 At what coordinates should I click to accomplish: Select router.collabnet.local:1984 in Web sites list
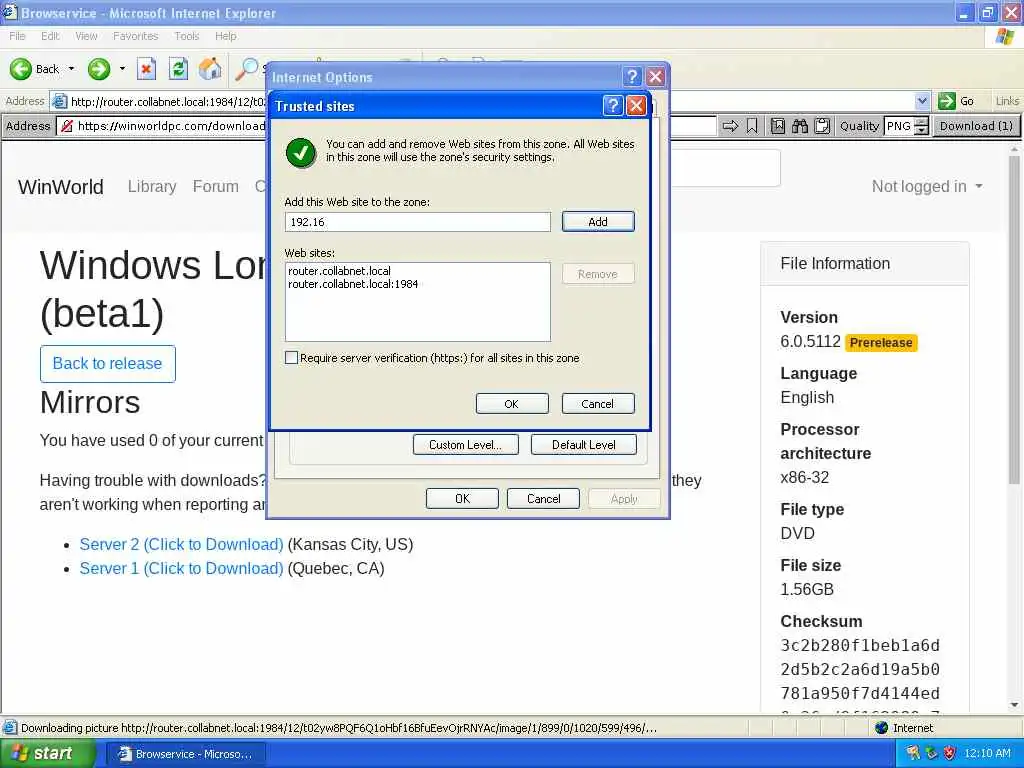coord(353,284)
